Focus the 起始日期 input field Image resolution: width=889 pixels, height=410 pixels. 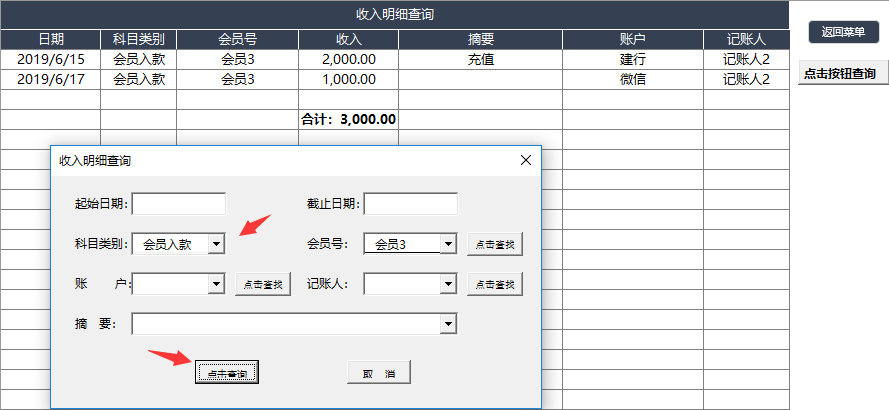[179, 204]
